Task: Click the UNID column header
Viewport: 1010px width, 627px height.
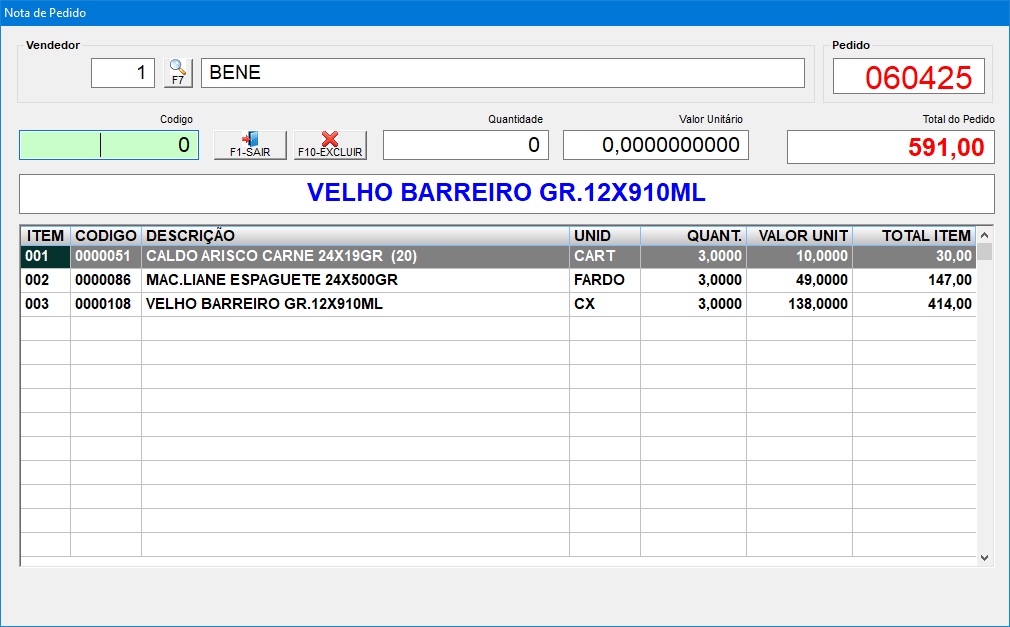Action: 604,236
